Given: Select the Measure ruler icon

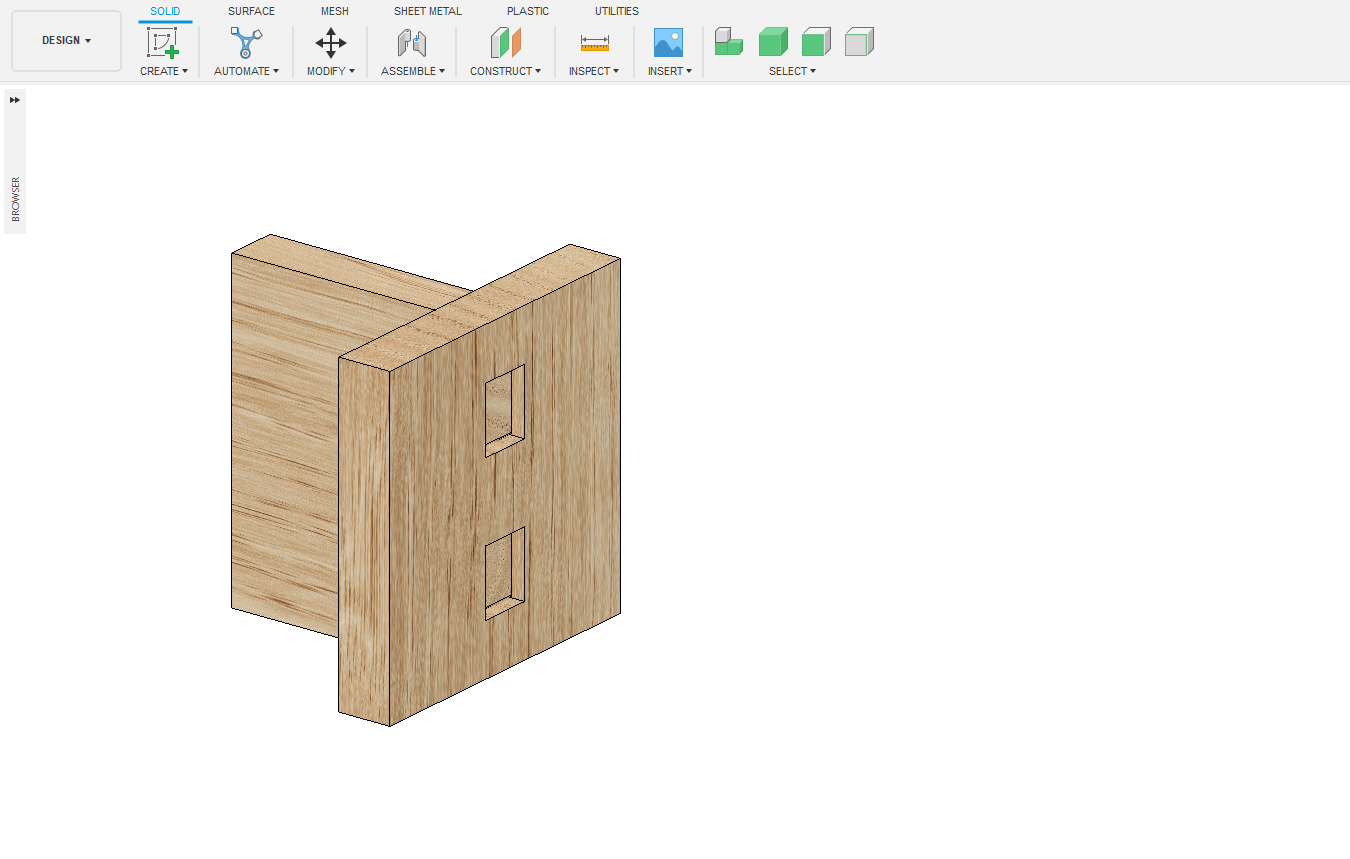Looking at the screenshot, I should [594, 43].
